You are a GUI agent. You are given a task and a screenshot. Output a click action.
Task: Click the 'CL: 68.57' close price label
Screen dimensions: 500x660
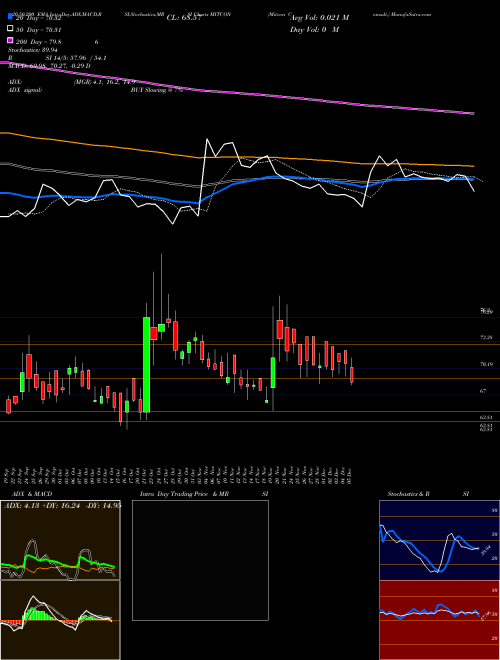click(183, 18)
